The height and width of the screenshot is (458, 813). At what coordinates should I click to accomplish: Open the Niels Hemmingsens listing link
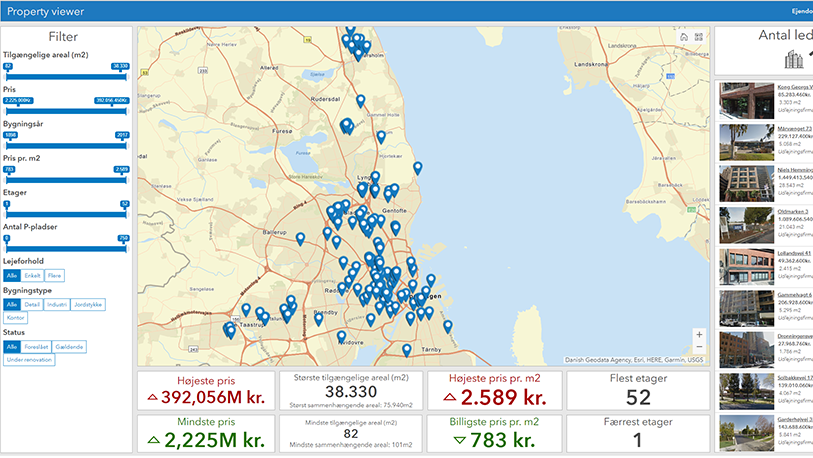tap(796, 170)
